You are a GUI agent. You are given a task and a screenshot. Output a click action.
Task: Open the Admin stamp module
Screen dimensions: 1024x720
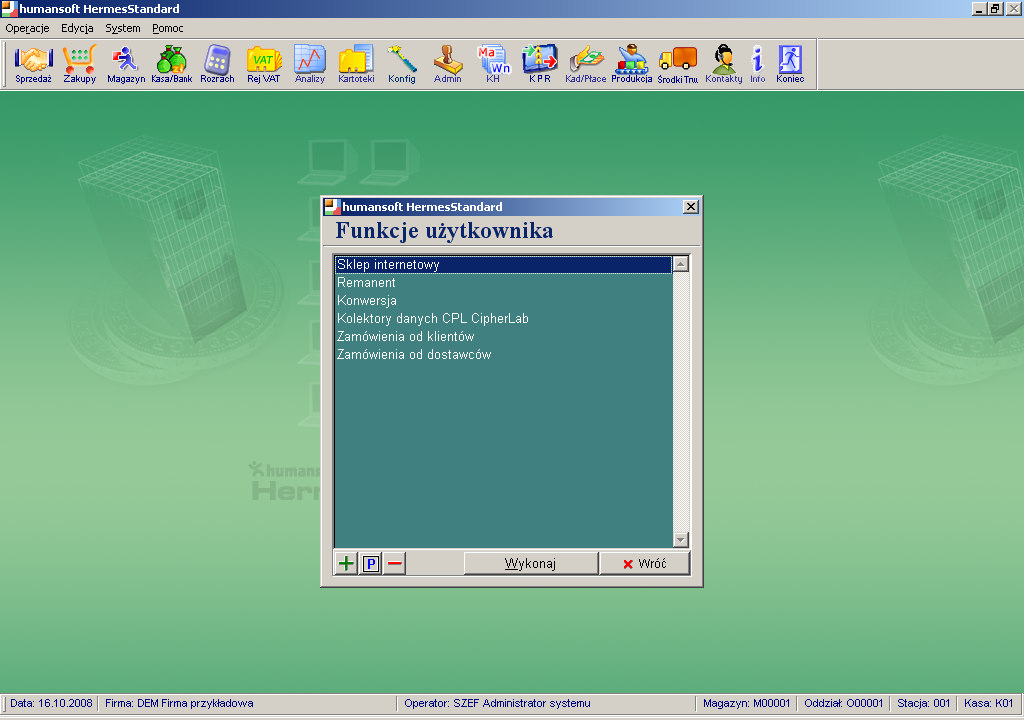[x=447, y=64]
